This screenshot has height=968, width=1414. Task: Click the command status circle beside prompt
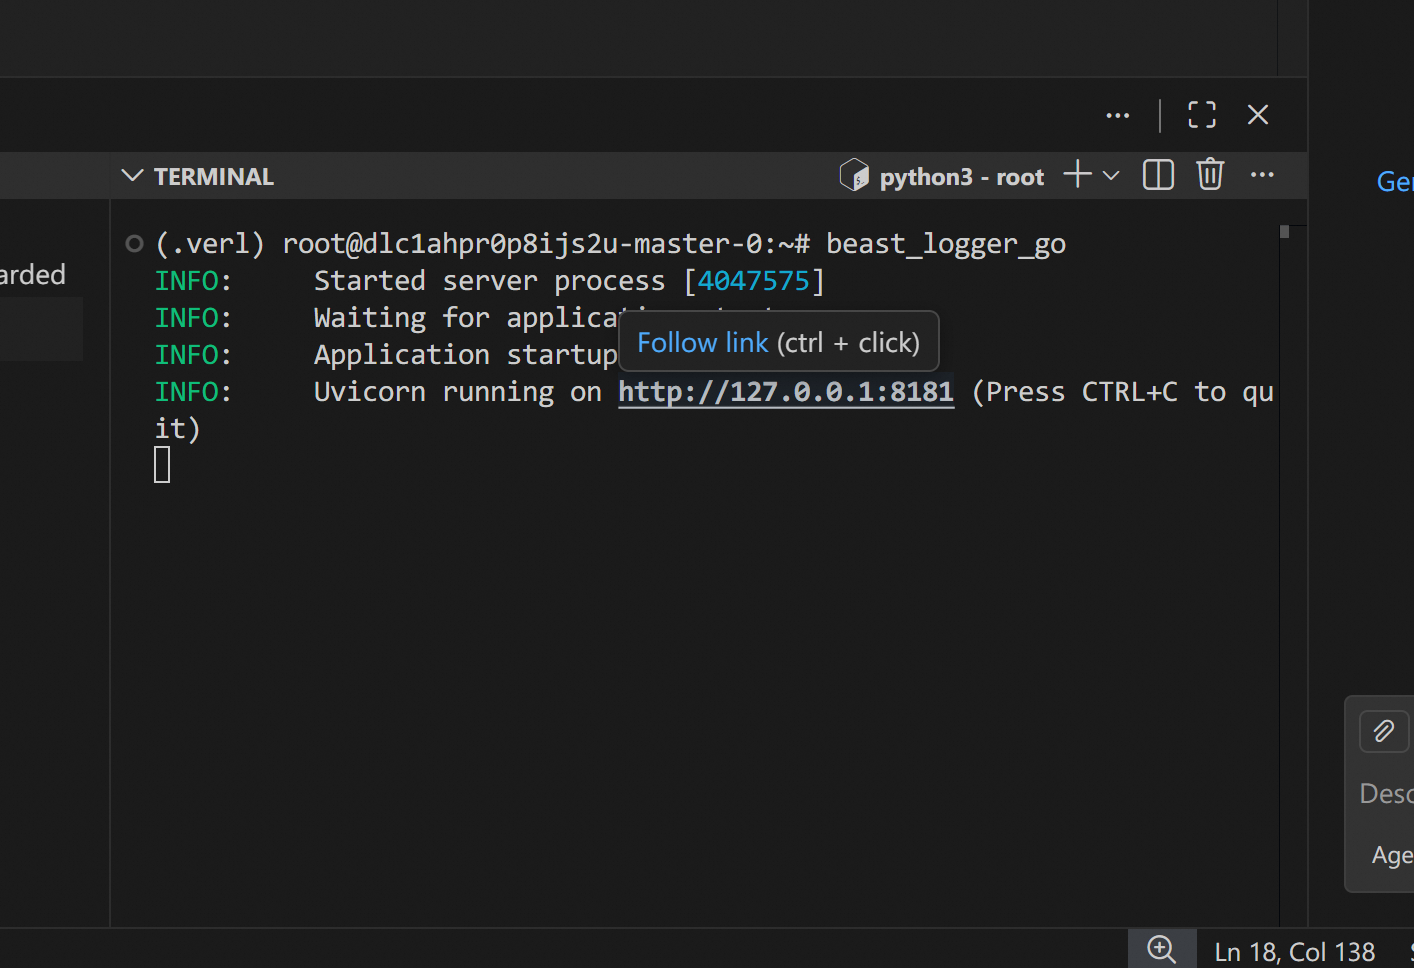click(134, 244)
